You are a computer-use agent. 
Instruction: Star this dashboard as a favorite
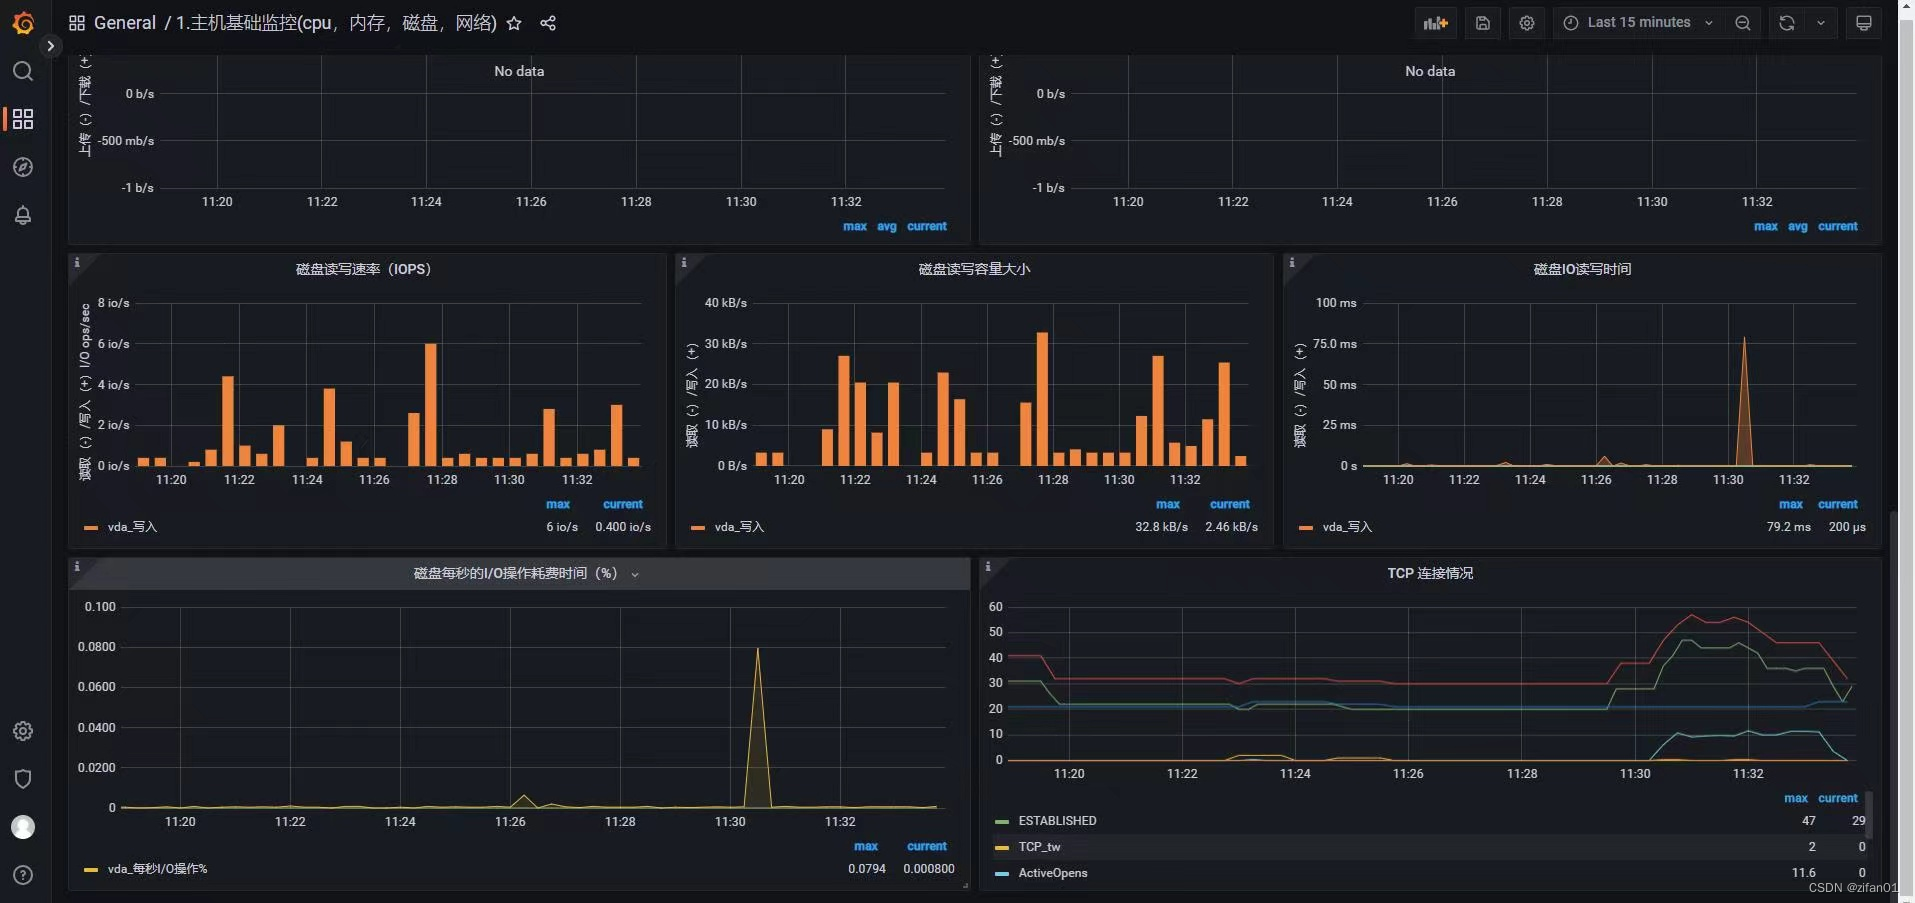tap(513, 23)
